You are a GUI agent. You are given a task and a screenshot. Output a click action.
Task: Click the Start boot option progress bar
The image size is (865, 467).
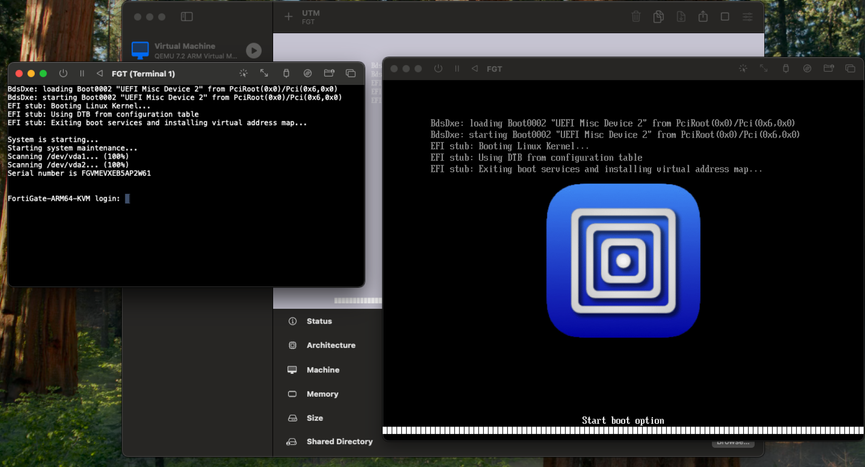623,431
